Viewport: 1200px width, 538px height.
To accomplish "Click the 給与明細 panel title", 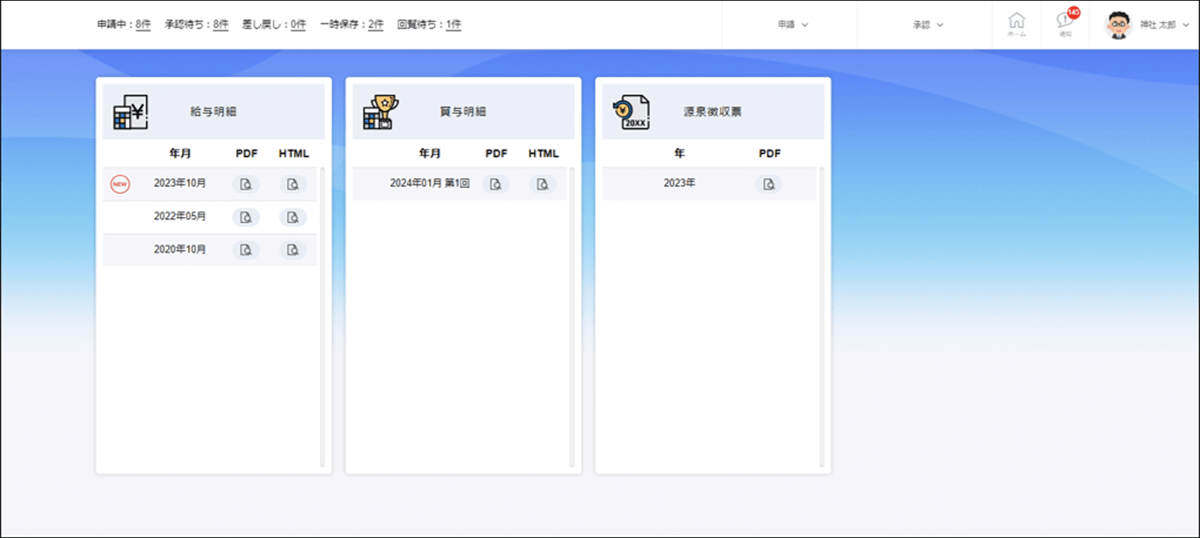I will pos(213,112).
